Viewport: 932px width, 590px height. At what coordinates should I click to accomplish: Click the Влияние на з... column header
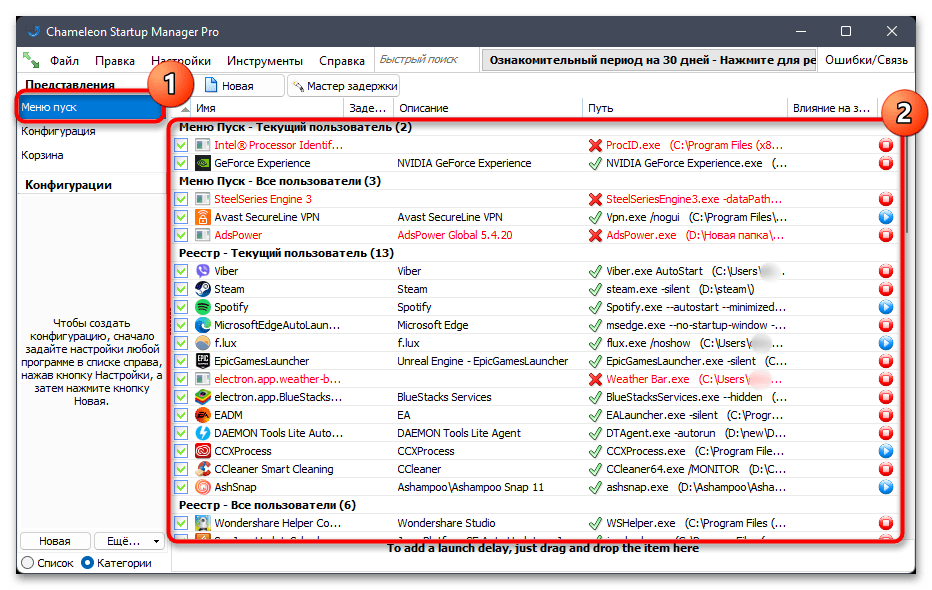(x=834, y=108)
